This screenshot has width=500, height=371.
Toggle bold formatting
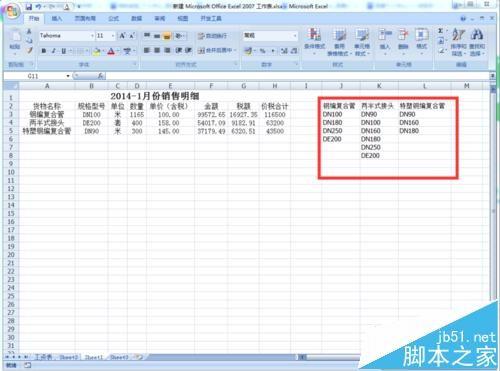[x=44, y=51]
